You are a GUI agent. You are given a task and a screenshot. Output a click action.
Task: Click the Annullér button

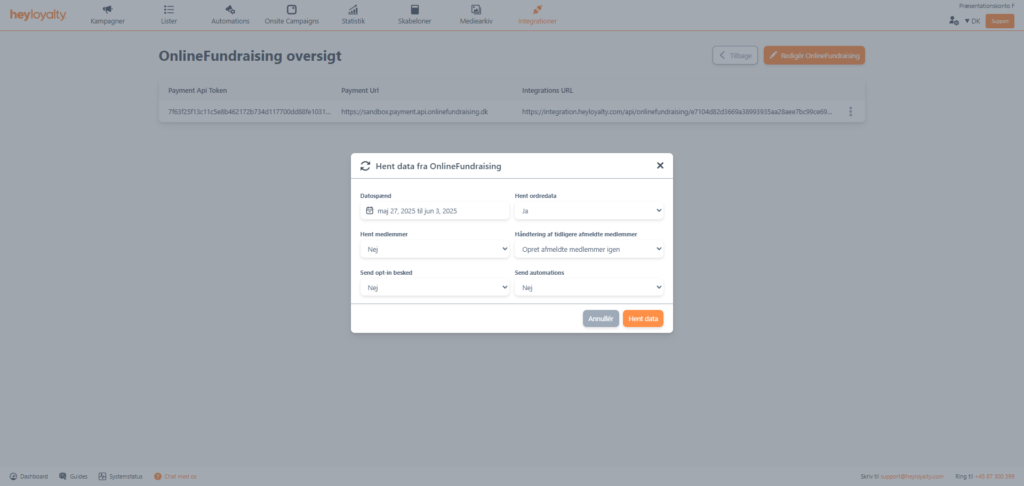tap(600, 319)
